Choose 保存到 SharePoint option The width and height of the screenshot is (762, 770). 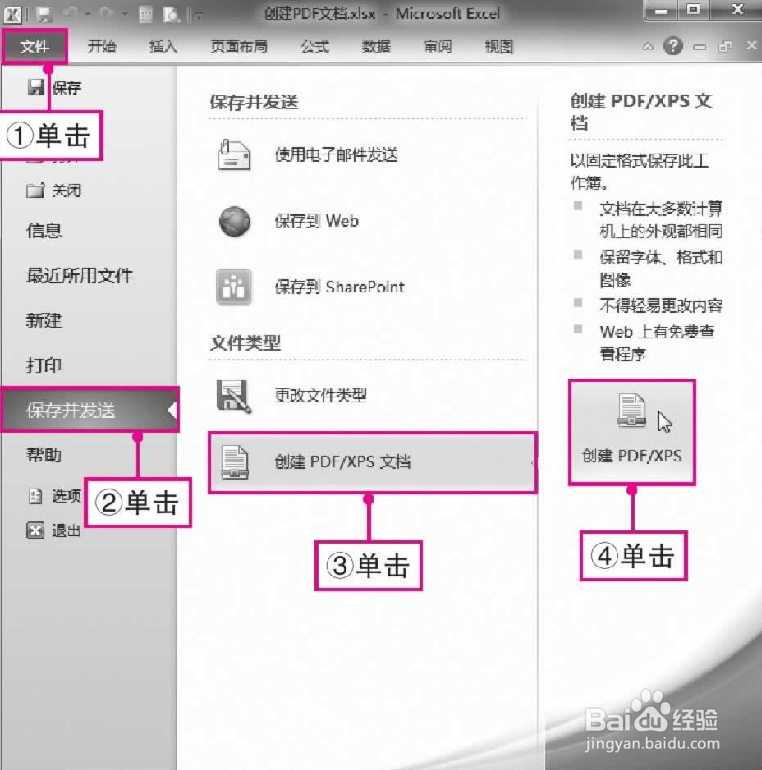pos(340,287)
